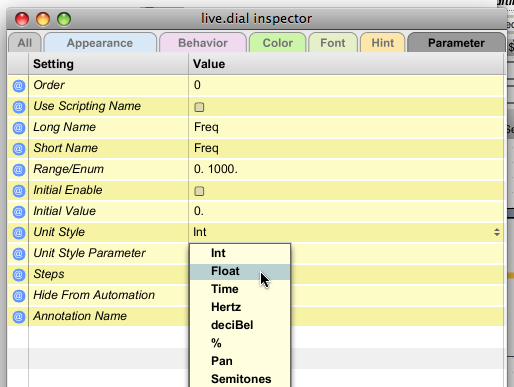Click the Short Name value Freq
514x387 pixels.
[346, 148]
